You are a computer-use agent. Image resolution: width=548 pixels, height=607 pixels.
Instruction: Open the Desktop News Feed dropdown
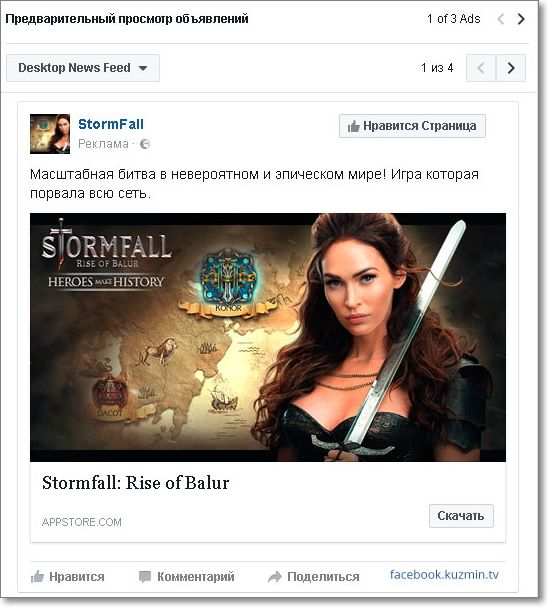(83, 68)
